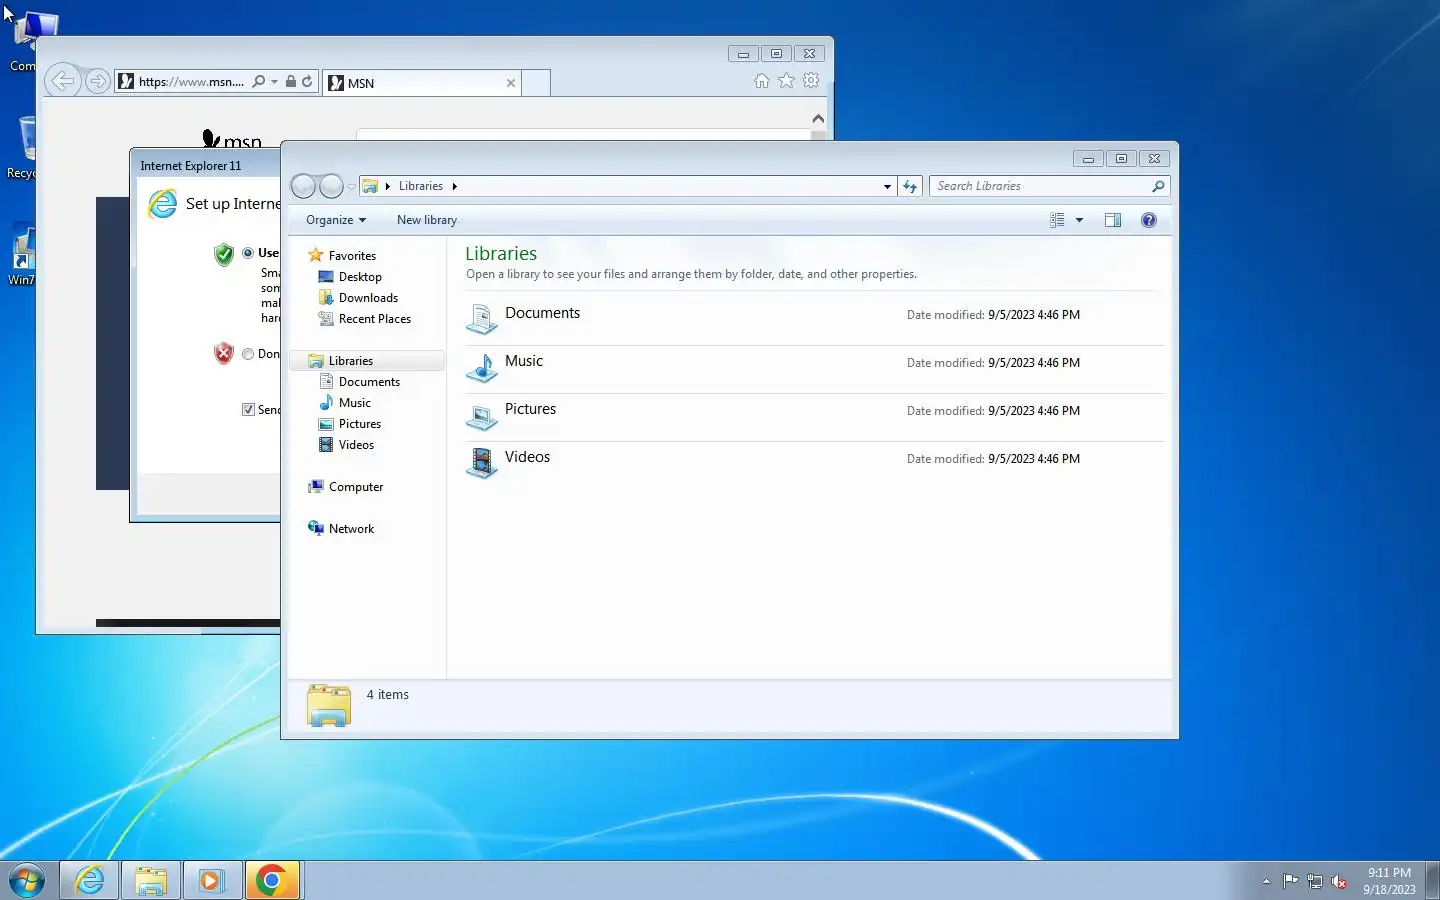Select Music under Libraries in sidebar
1440x900 pixels.
(354, 403)
